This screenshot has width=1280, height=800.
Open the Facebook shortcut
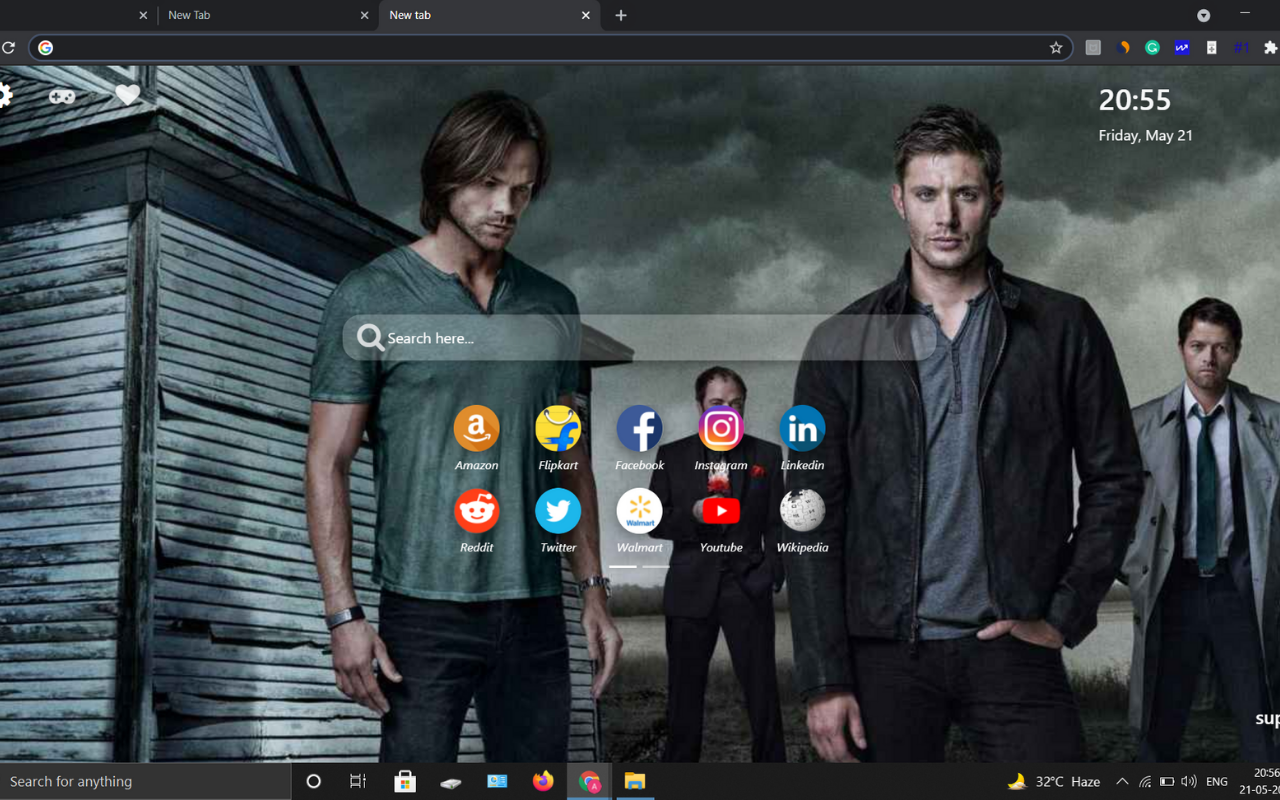[x=639, y=429]
